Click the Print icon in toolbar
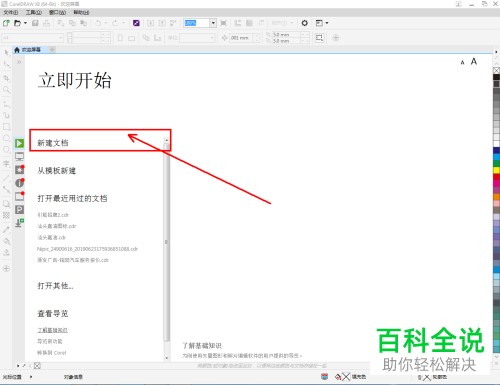 46,23
